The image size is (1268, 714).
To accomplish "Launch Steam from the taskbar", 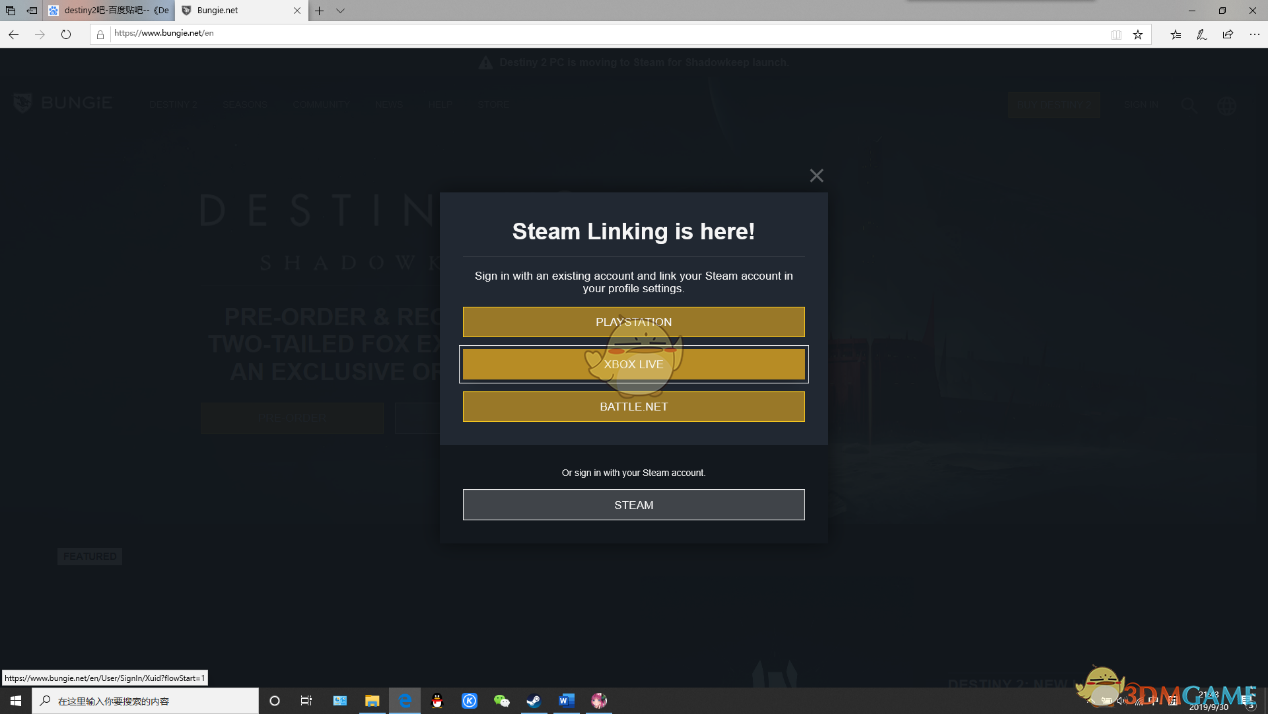I will [534, 701].
